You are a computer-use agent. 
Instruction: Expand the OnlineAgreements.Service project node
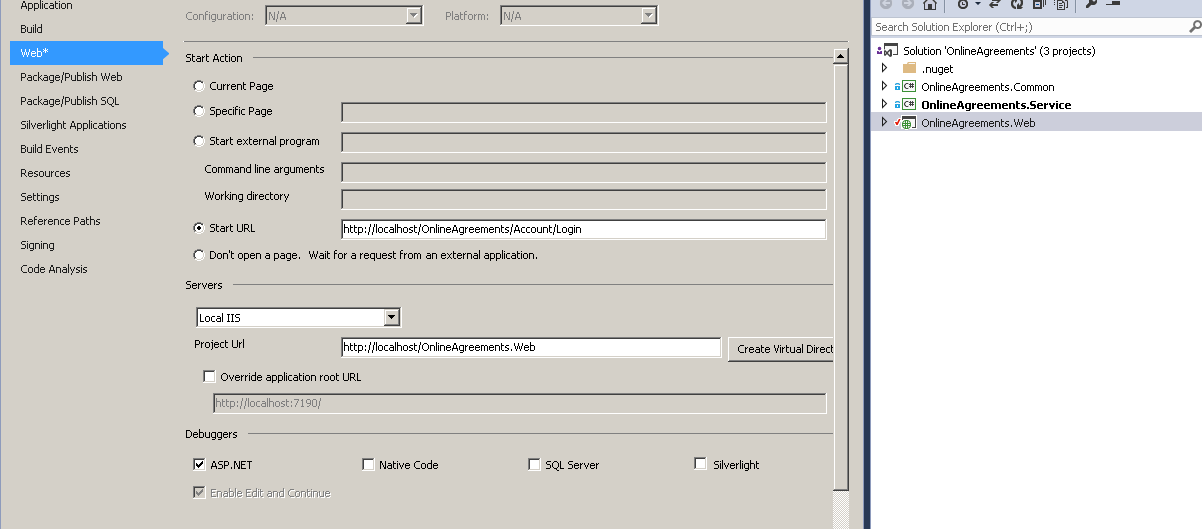[884, 104]
